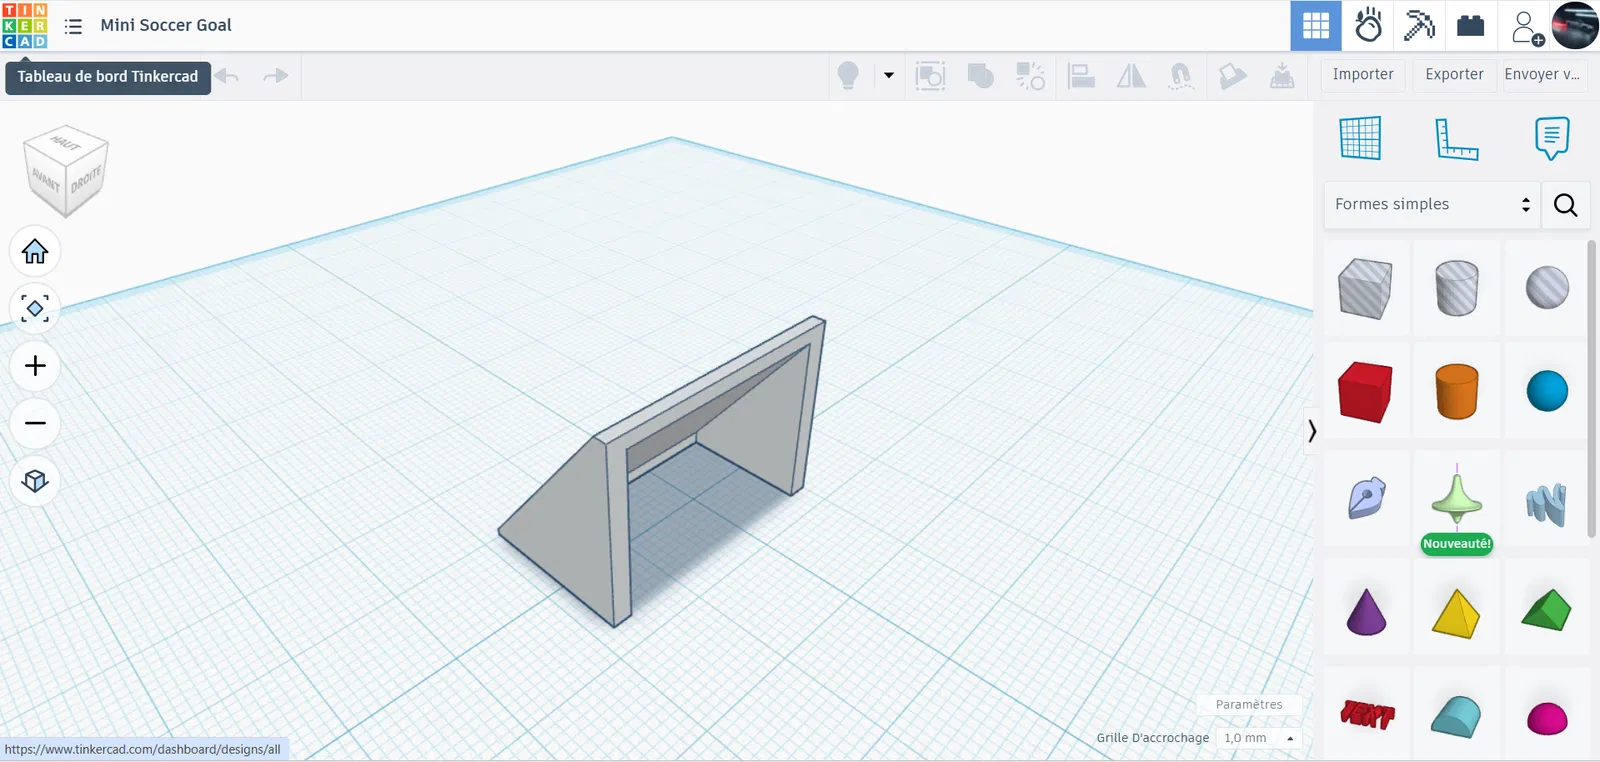Rename the design title Mini Soccer Goal

click(x=166, y=25)
